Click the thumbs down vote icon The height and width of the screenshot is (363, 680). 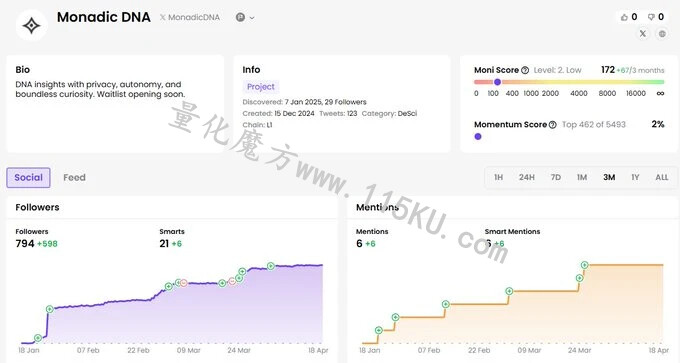(651, 17)
